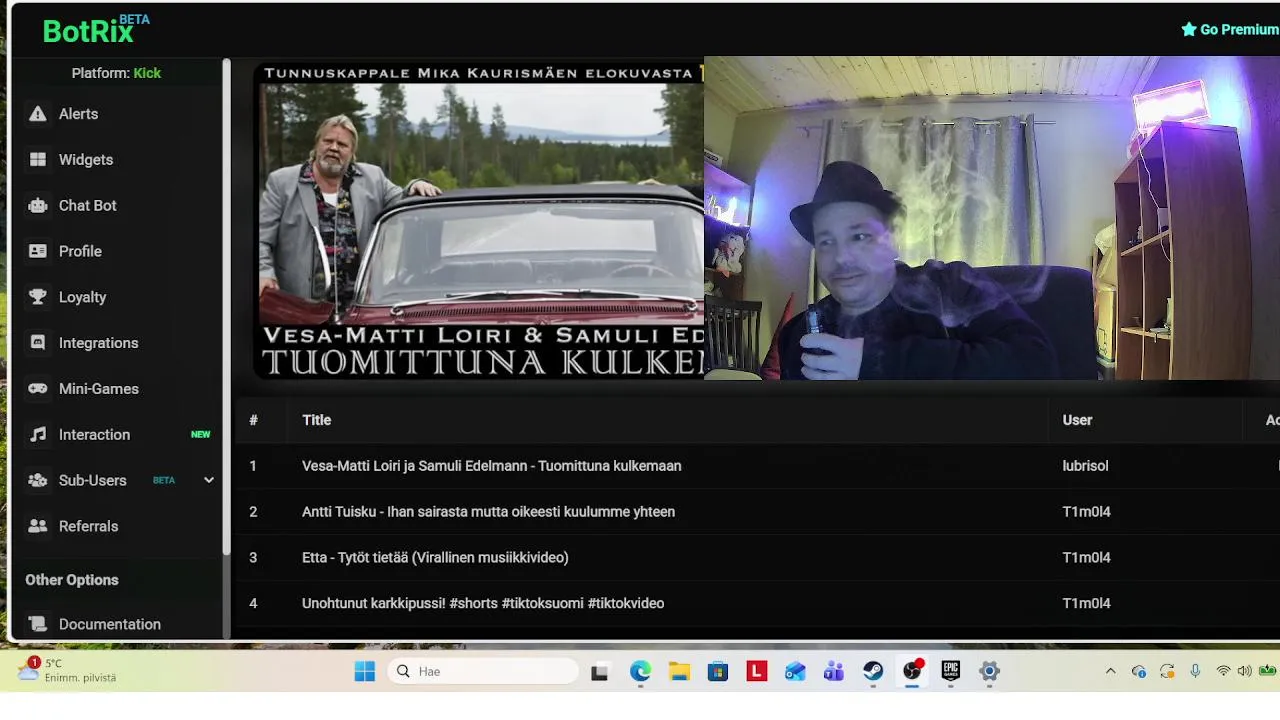Open Microsoft Teams from taskbar
Viewport: 1280px width, 720px height.
834,672
